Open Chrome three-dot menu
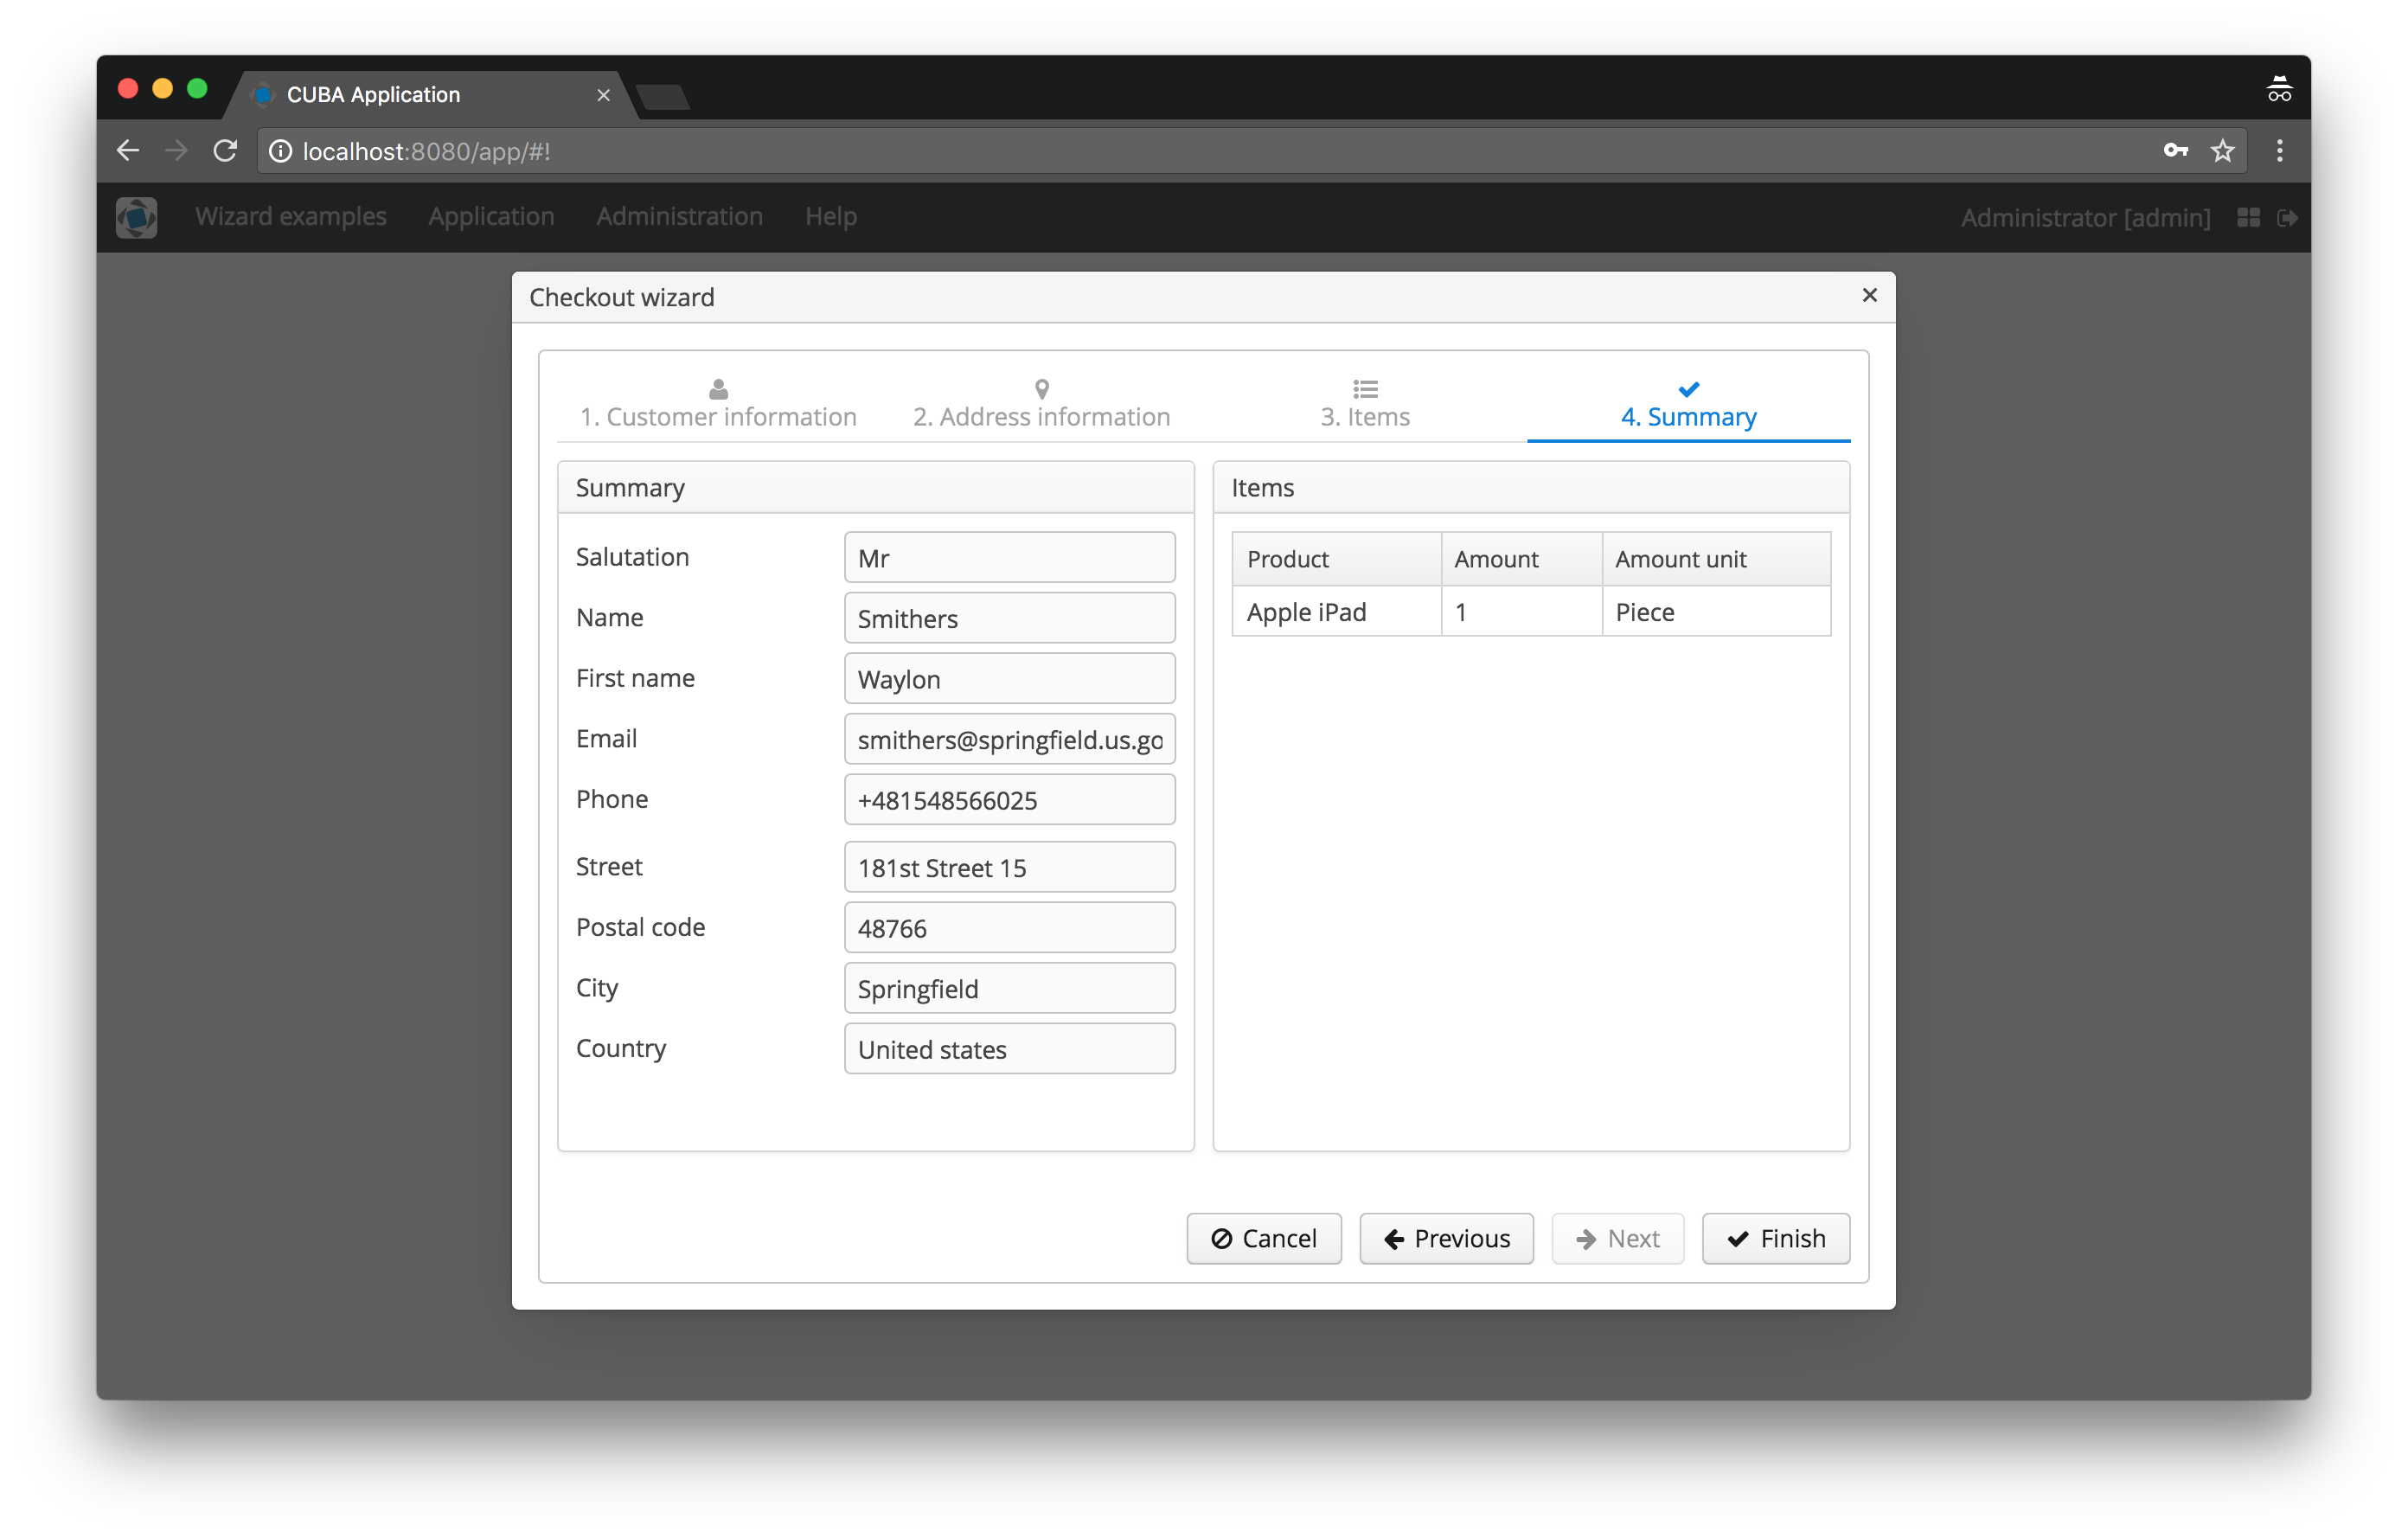2408x1538 pixels. coord(2279,151)
